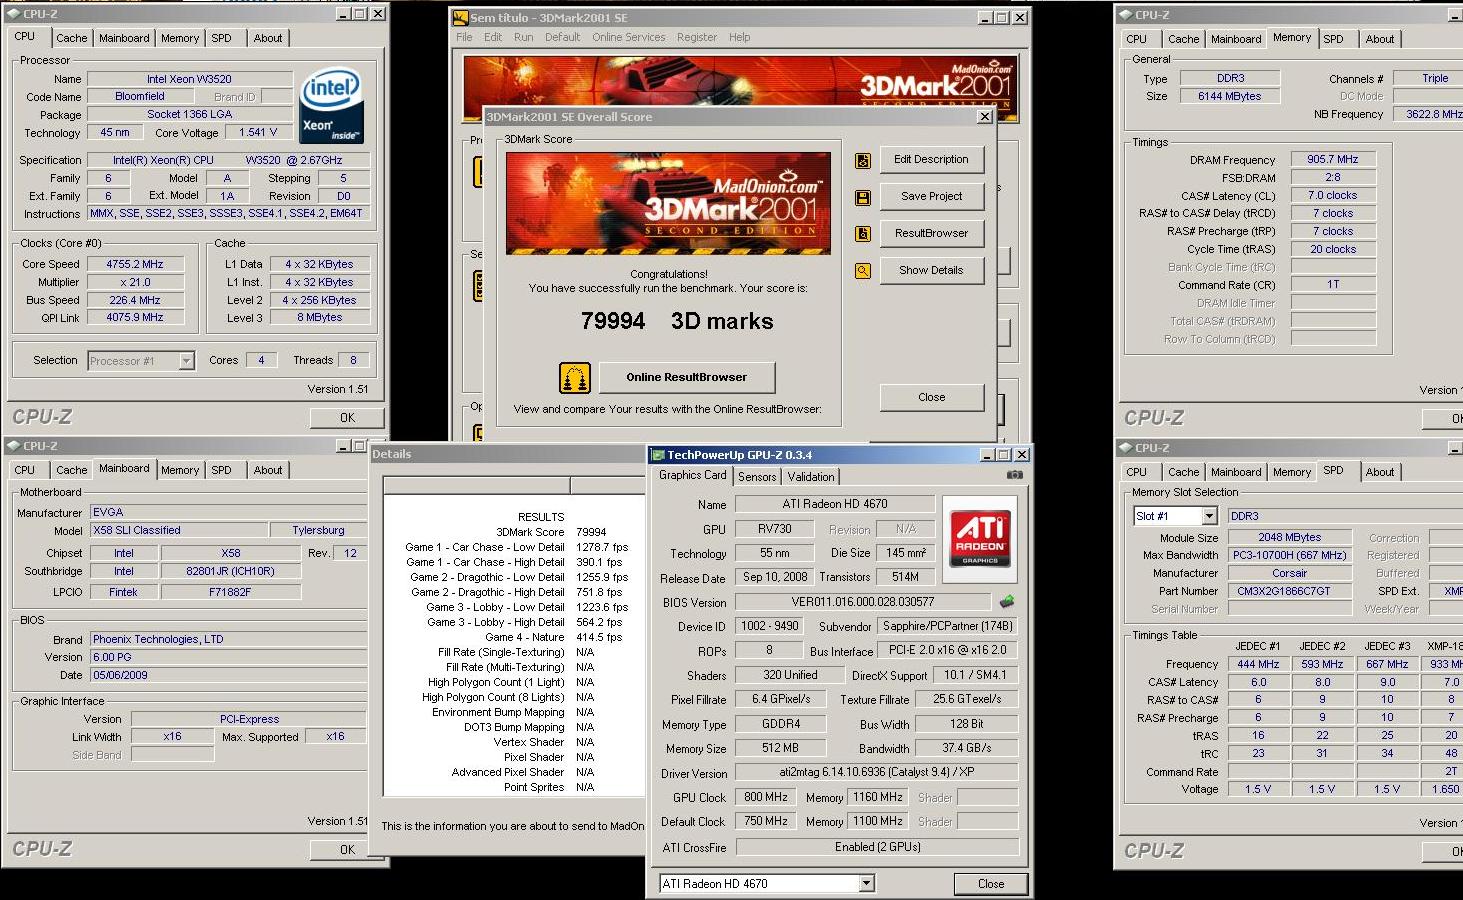Click the ResultBrowser button
This screenshot has height=900, width=1463.
pos(931,234)
